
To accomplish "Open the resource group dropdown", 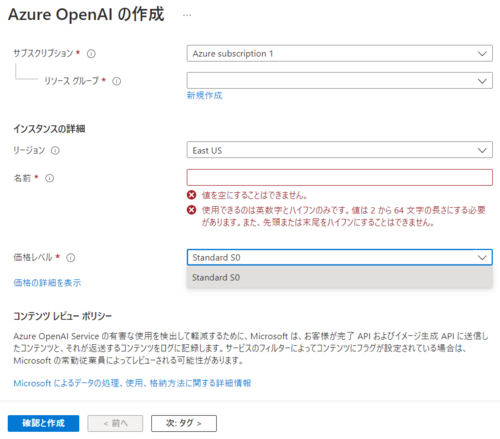I will click(340, 81).
